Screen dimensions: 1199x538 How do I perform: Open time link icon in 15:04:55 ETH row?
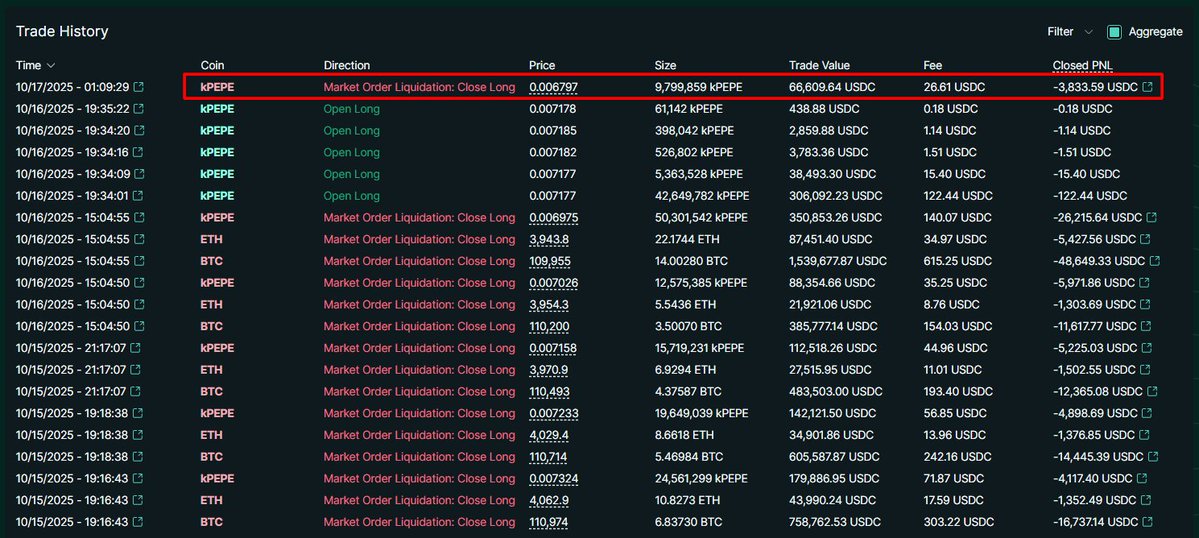pyautogui.click(x=140, y=239)
